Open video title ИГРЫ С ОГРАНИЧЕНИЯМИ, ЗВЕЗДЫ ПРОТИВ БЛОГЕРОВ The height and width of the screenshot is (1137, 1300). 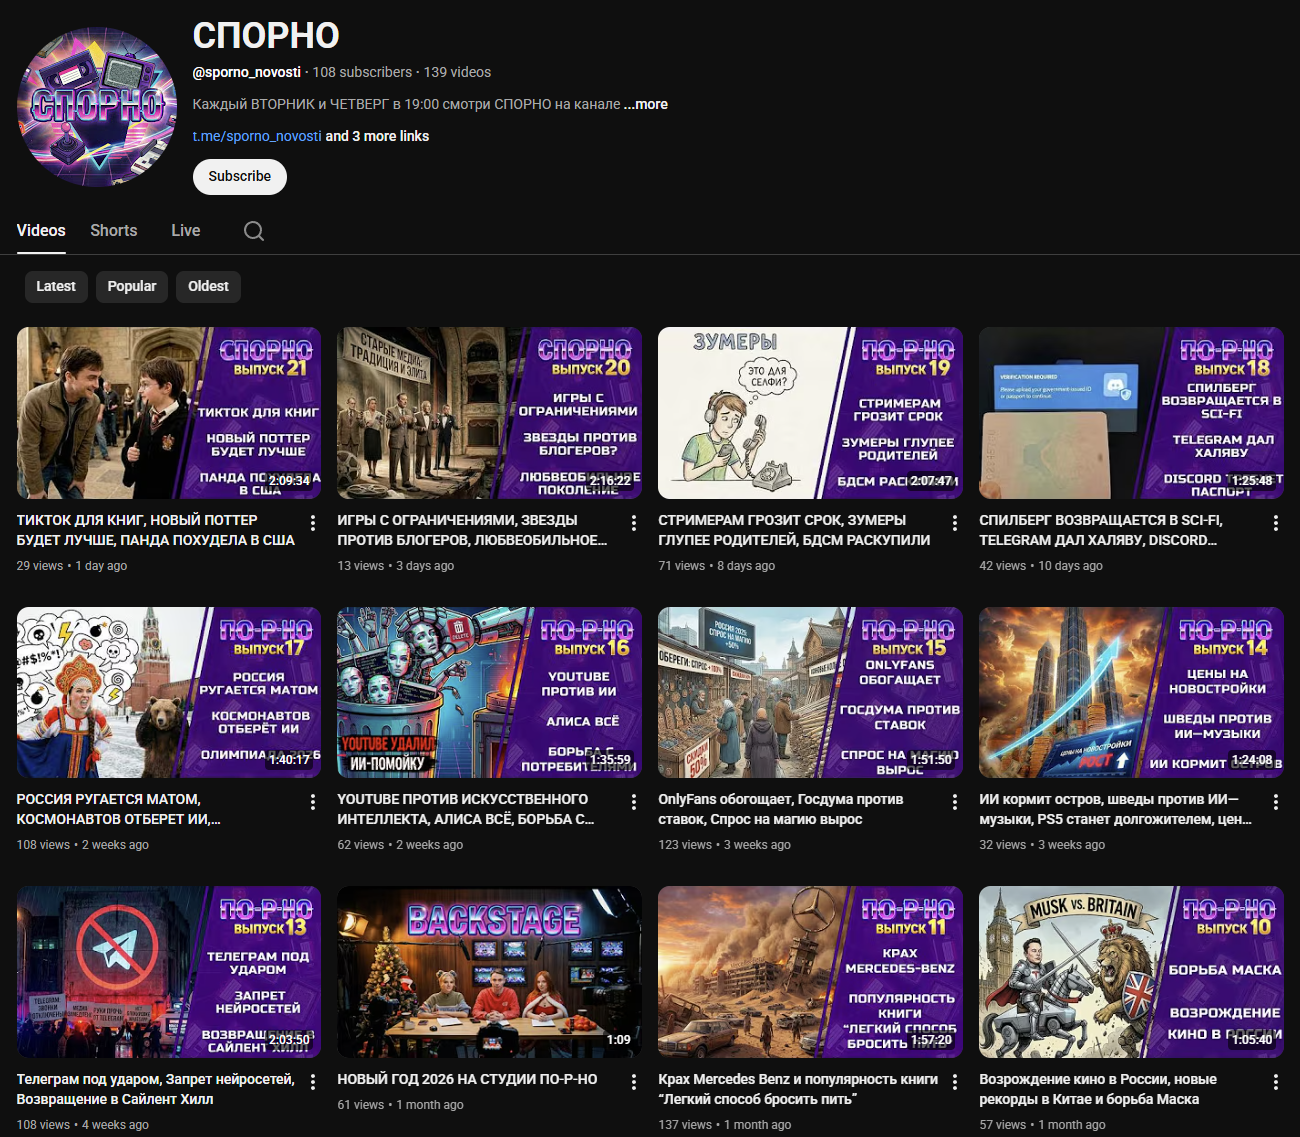472,530
